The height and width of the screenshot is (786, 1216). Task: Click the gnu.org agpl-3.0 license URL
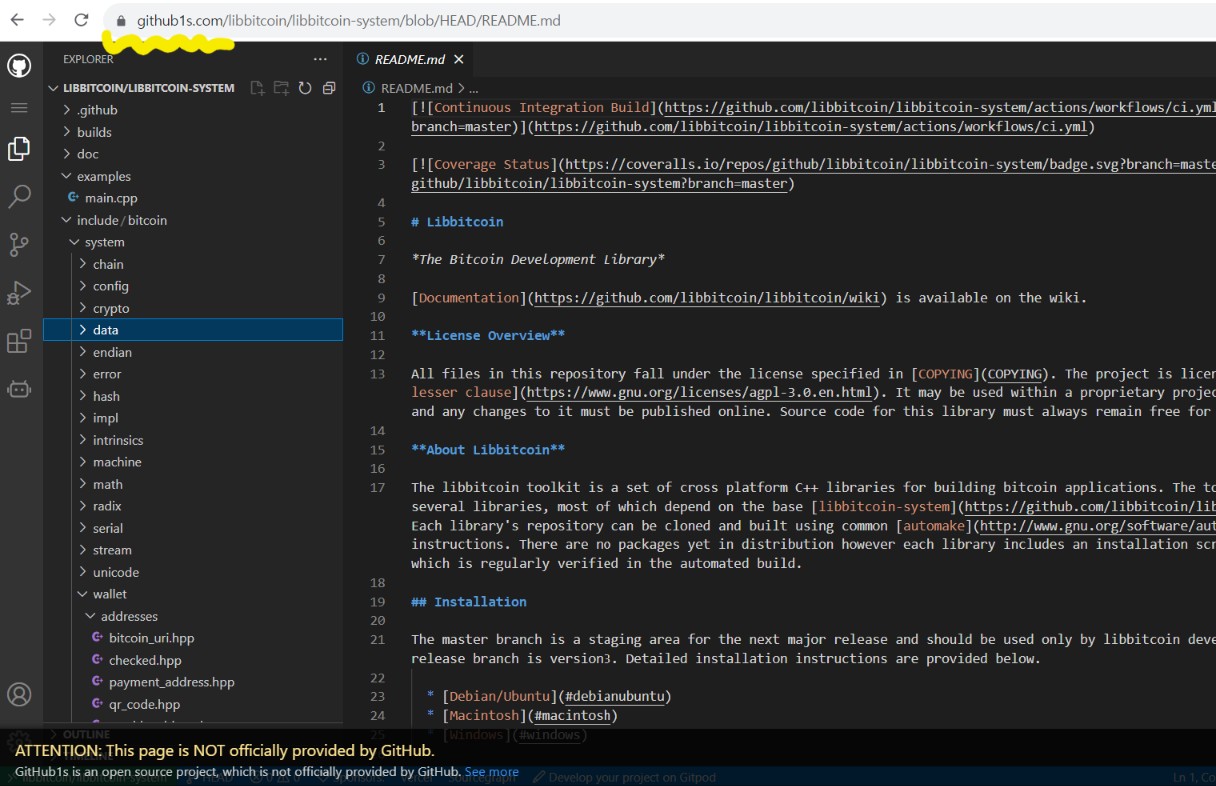[x=700, y=392]
